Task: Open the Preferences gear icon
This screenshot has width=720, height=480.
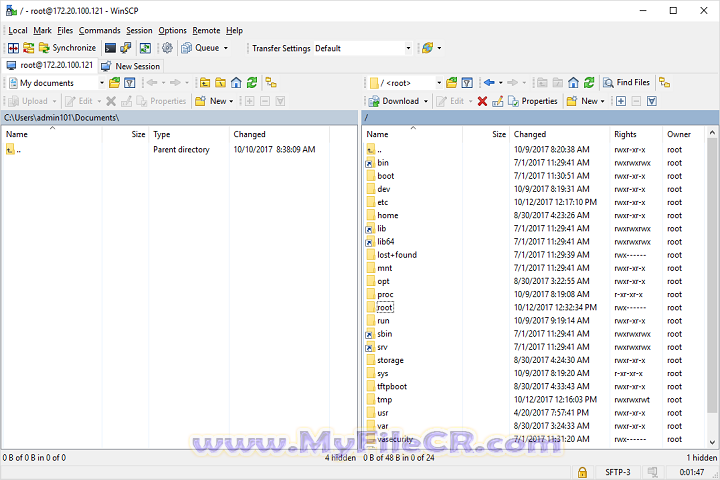Action: (x=167, y=48)
